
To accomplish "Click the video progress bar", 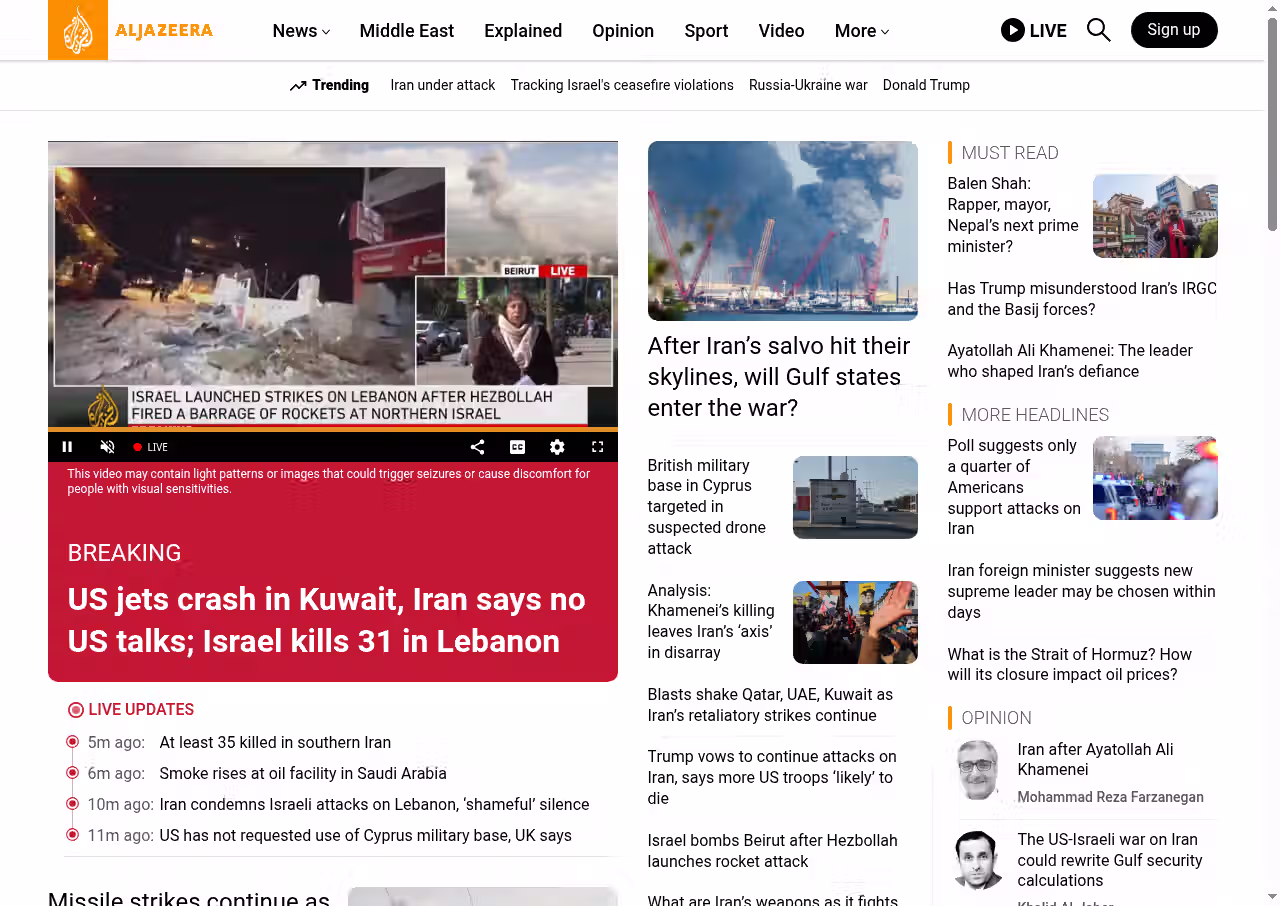I will pyautogui.click(x=332, y=430).
